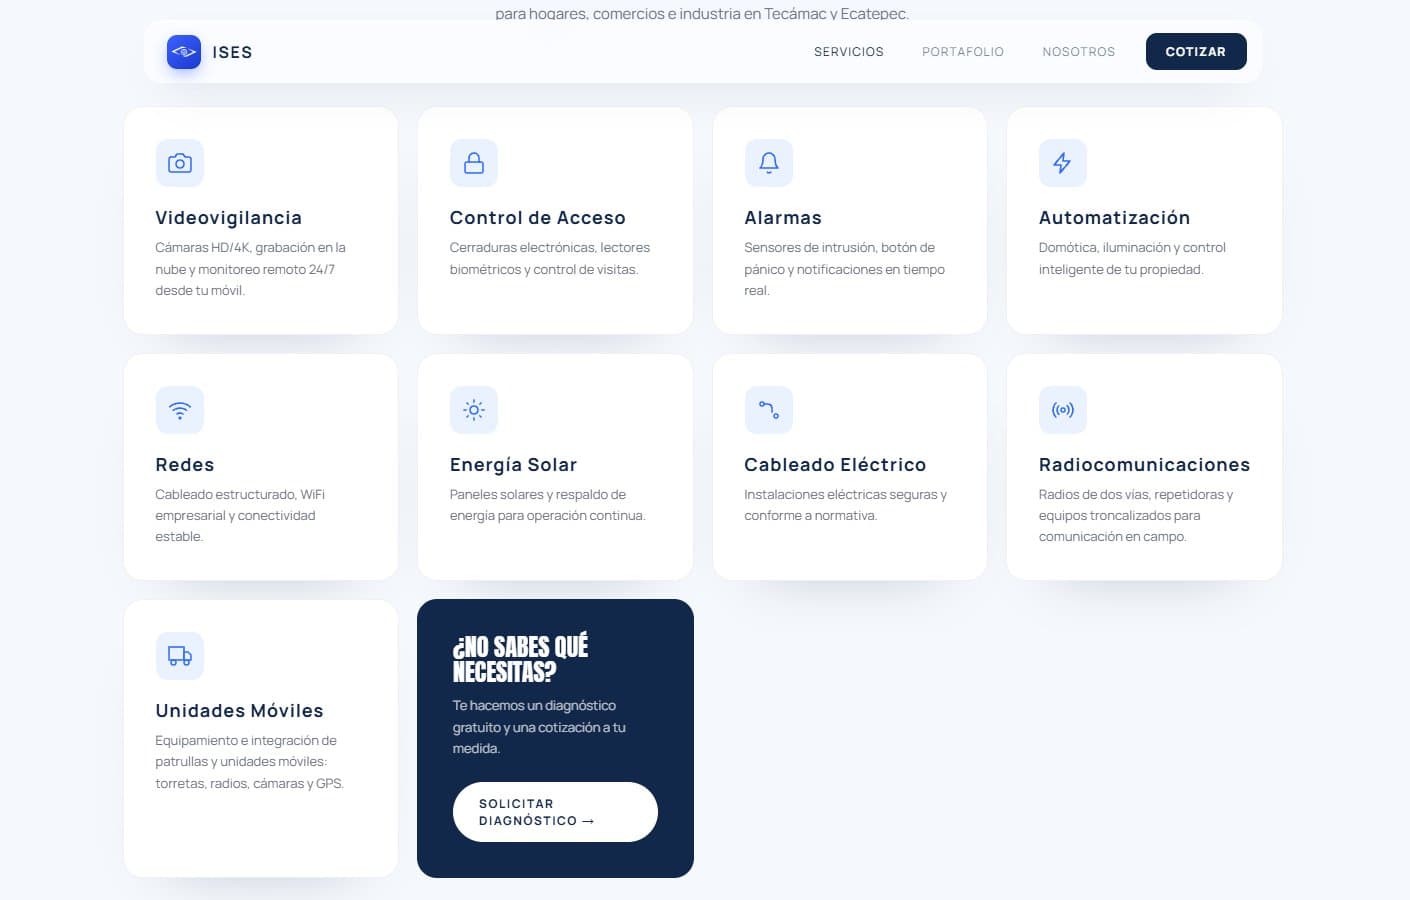Click 'Equipamiento e integración de patrullas' text
This screenshot has height=900, width=1410.
pos(250,762)
